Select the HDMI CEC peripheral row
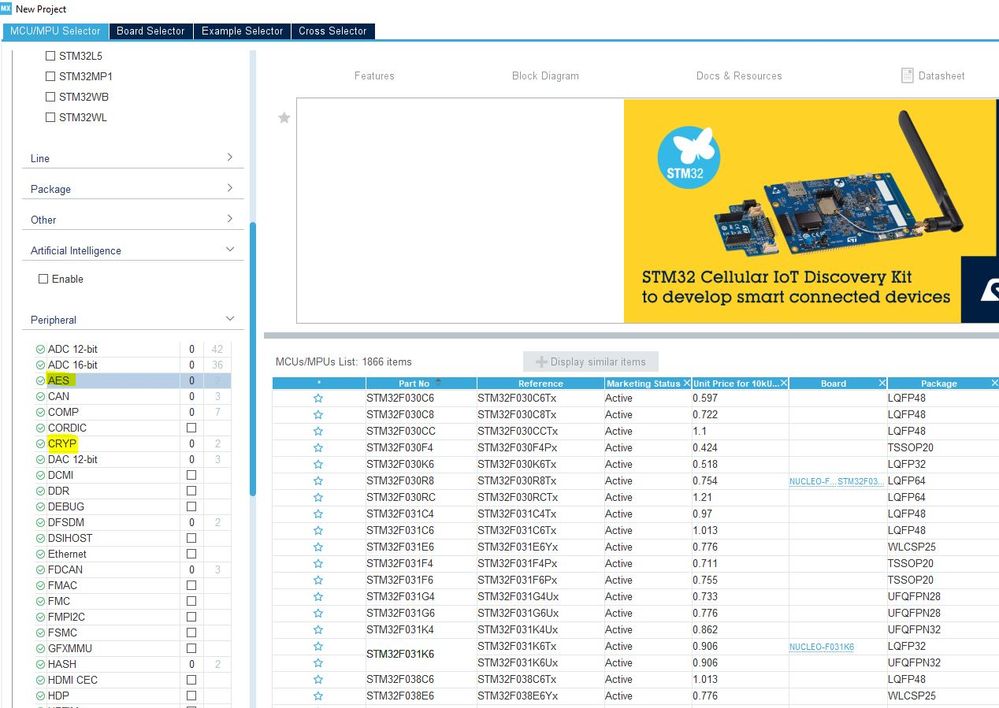Viewport: 999px width, 708px height. coord(133,681)
